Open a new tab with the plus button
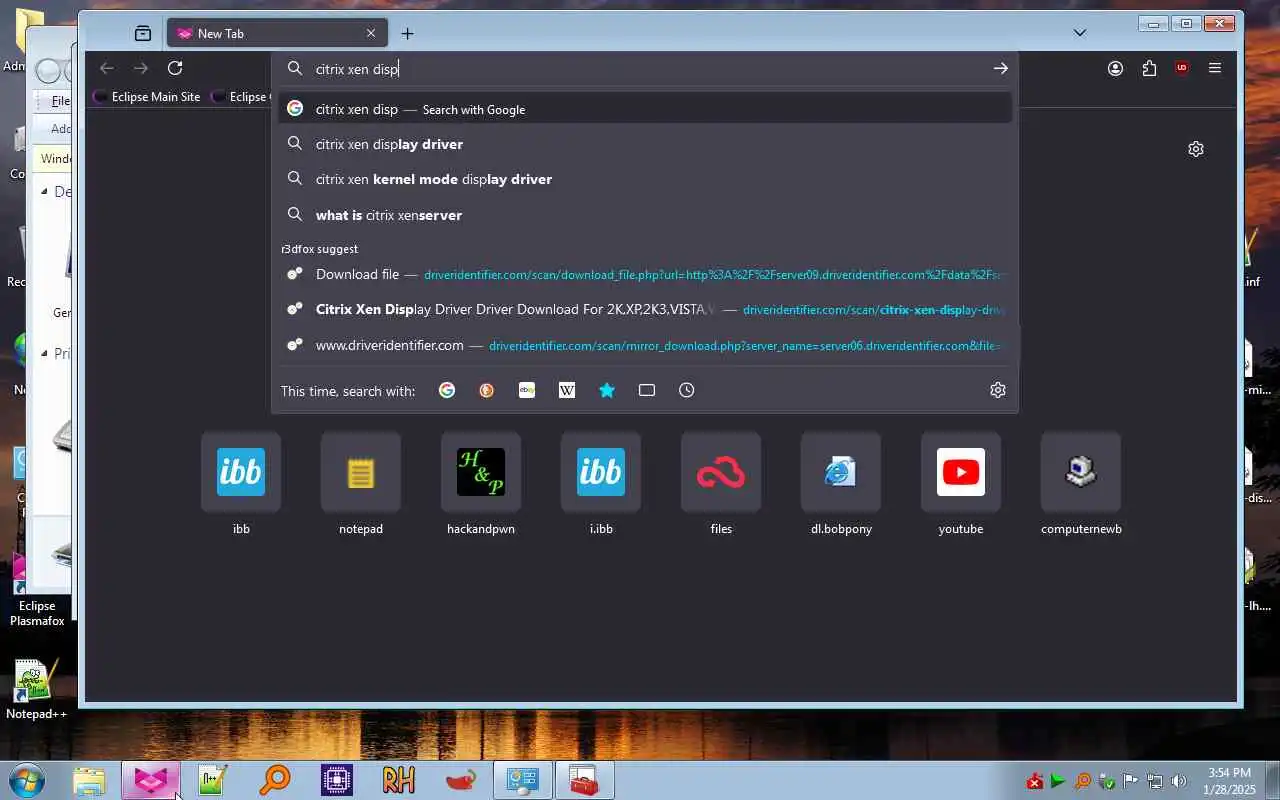 (x=407, y=33)
